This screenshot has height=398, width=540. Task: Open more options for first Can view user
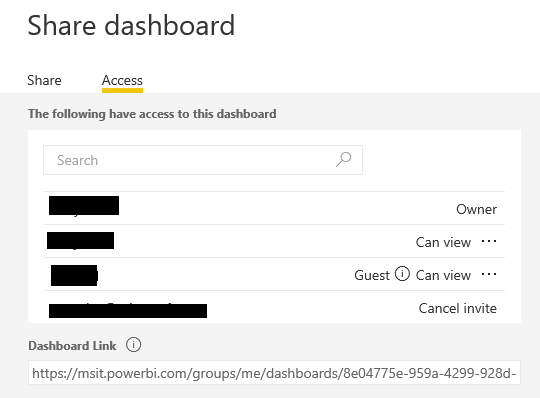tap(489, 241)
